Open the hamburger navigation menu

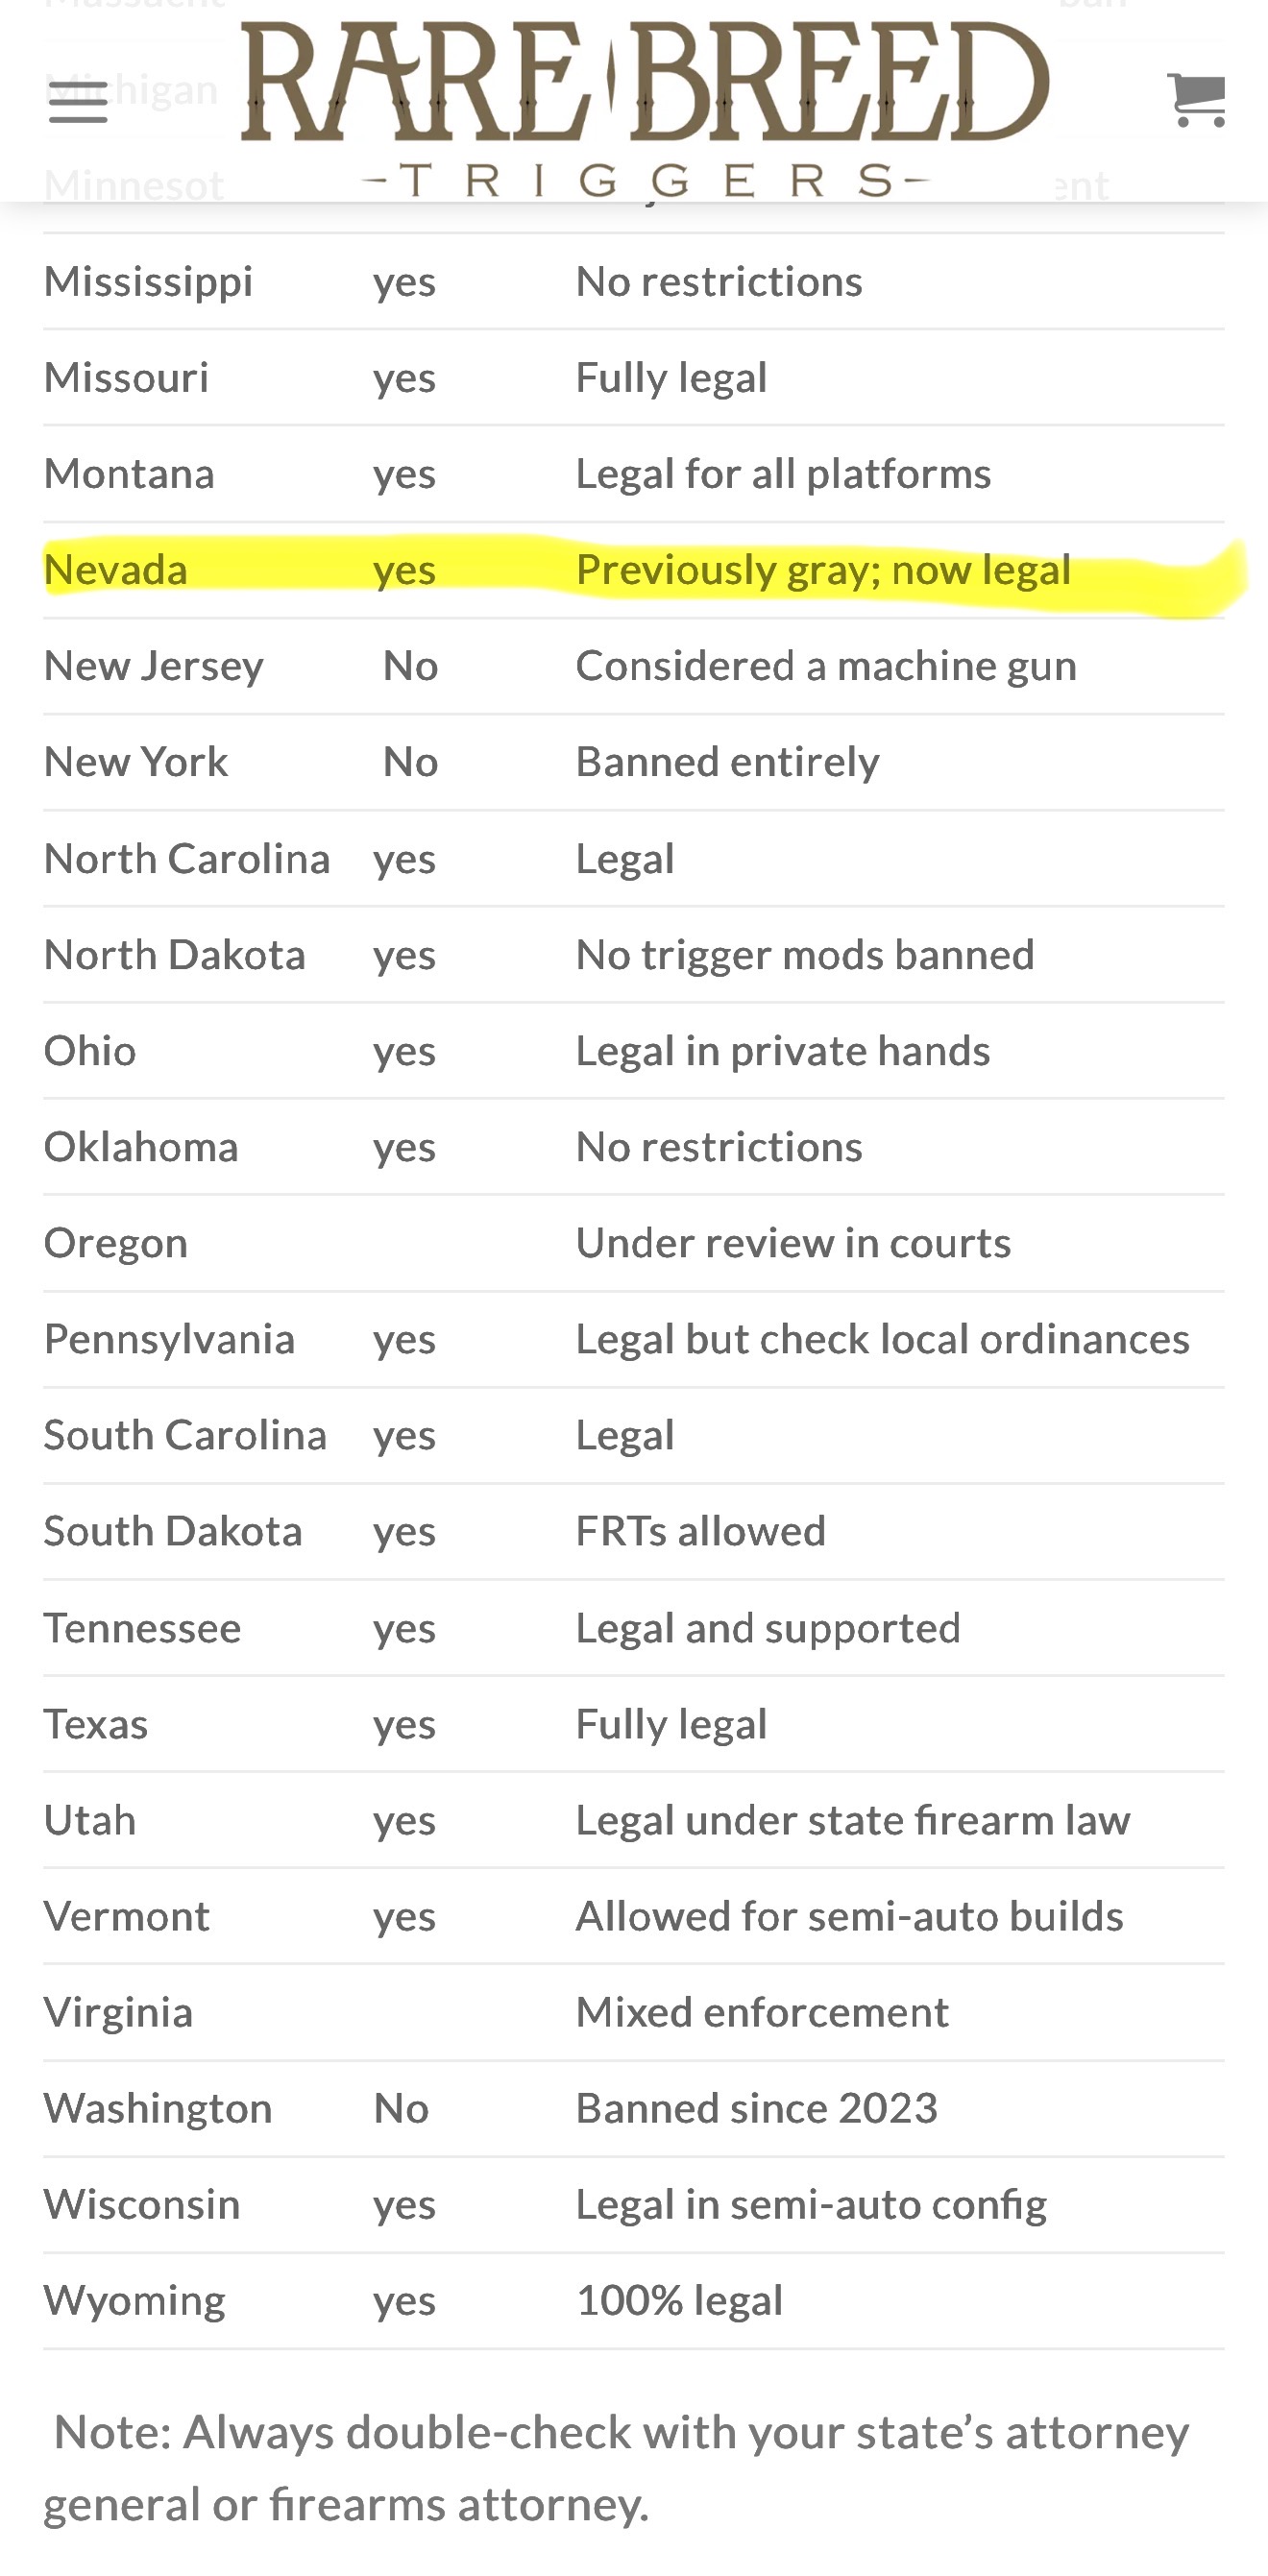[78, 102]
